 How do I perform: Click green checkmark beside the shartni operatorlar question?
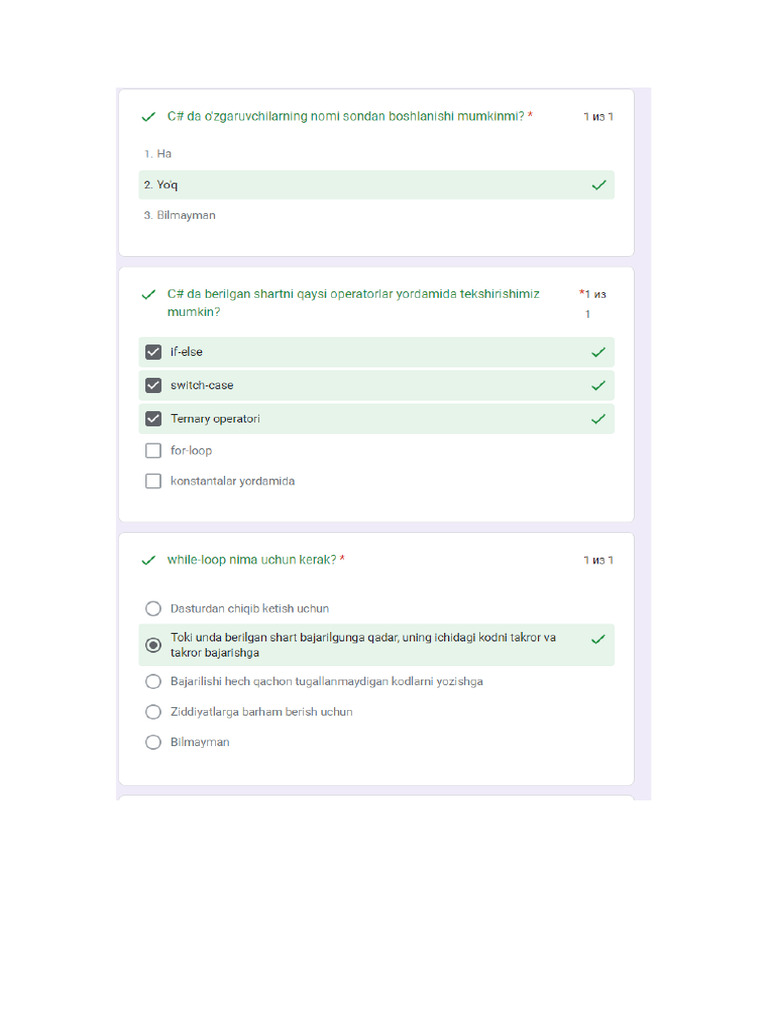pyautogui.click(x=148, y=294)
